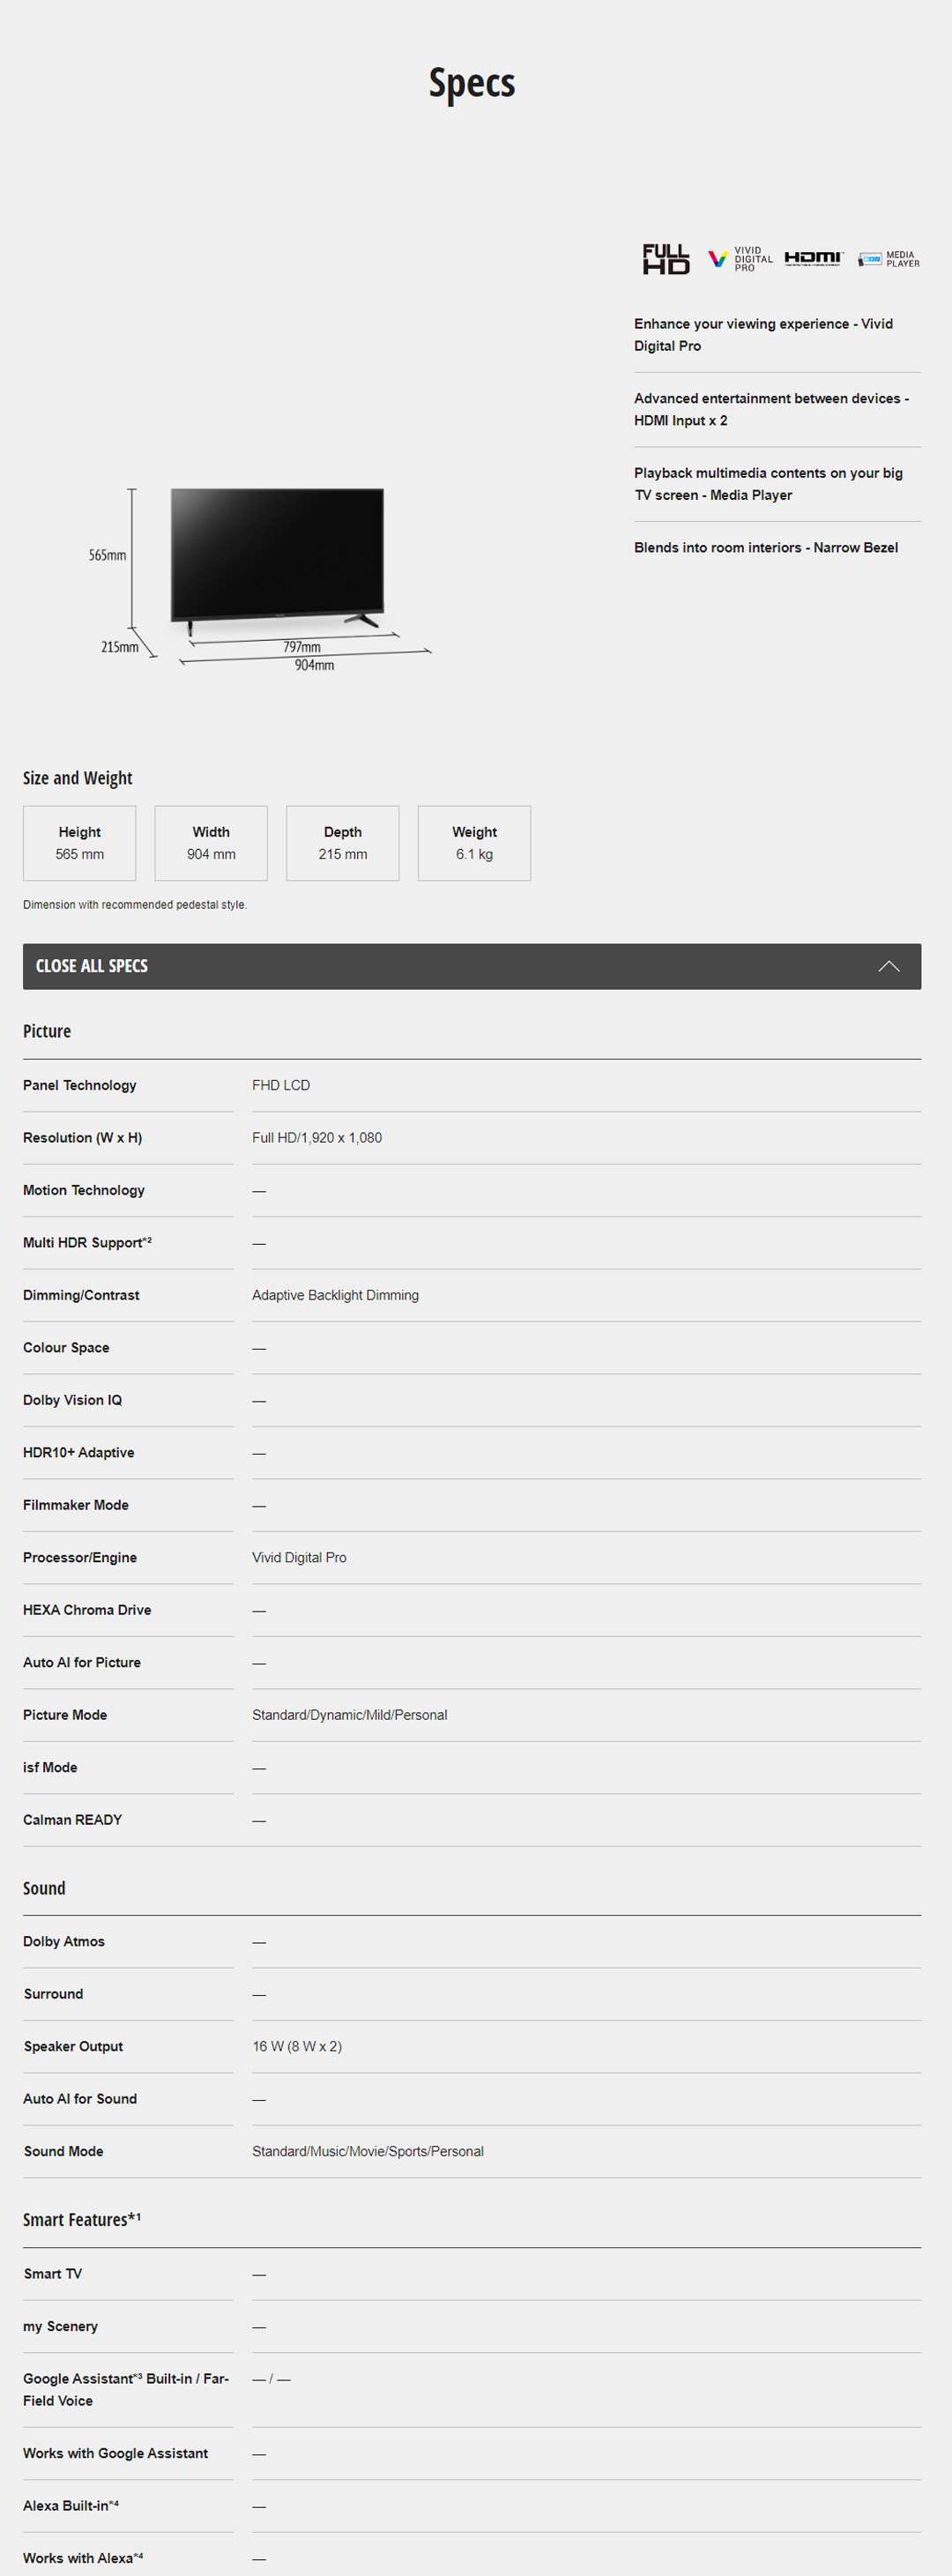Click the Smart Features section heading
Screen dimensions: 952x2576
pyautogui.click(x=81, y=2220)
